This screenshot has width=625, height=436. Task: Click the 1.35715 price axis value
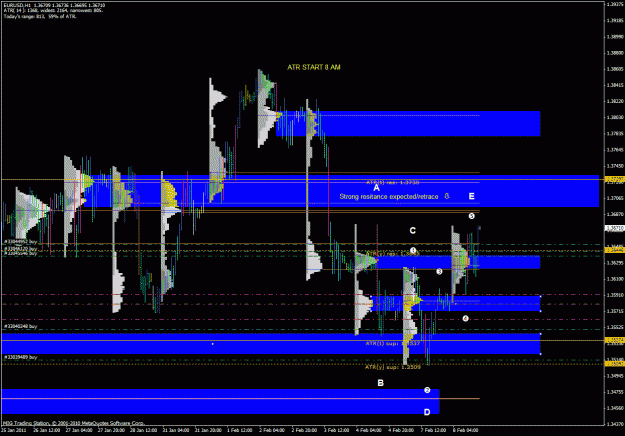click(615, 311)
